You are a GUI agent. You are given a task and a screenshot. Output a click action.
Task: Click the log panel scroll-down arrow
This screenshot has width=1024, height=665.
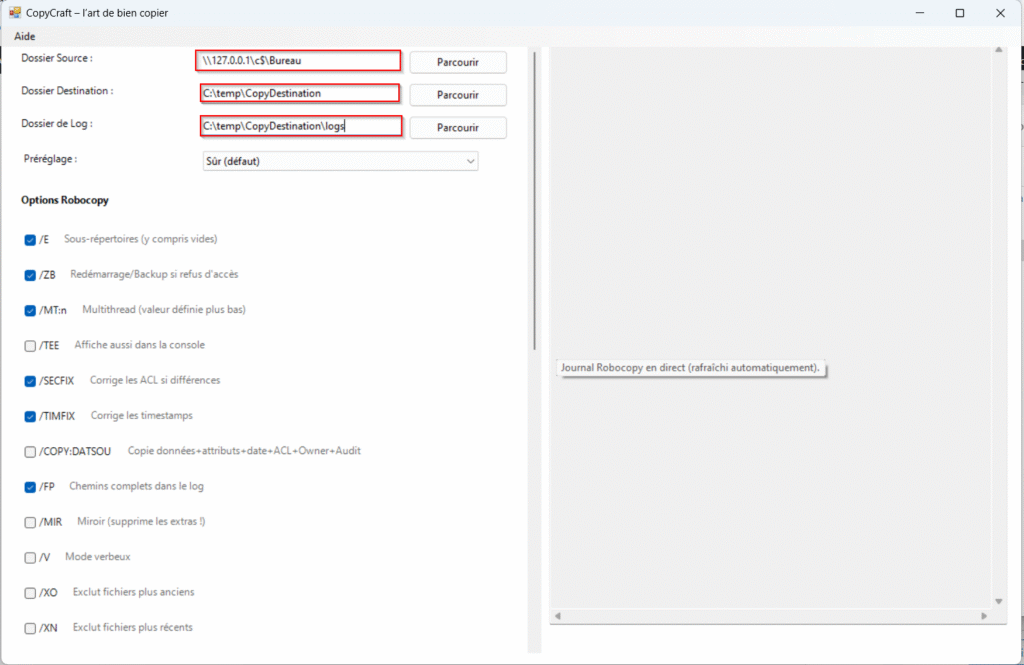[999, 601]
